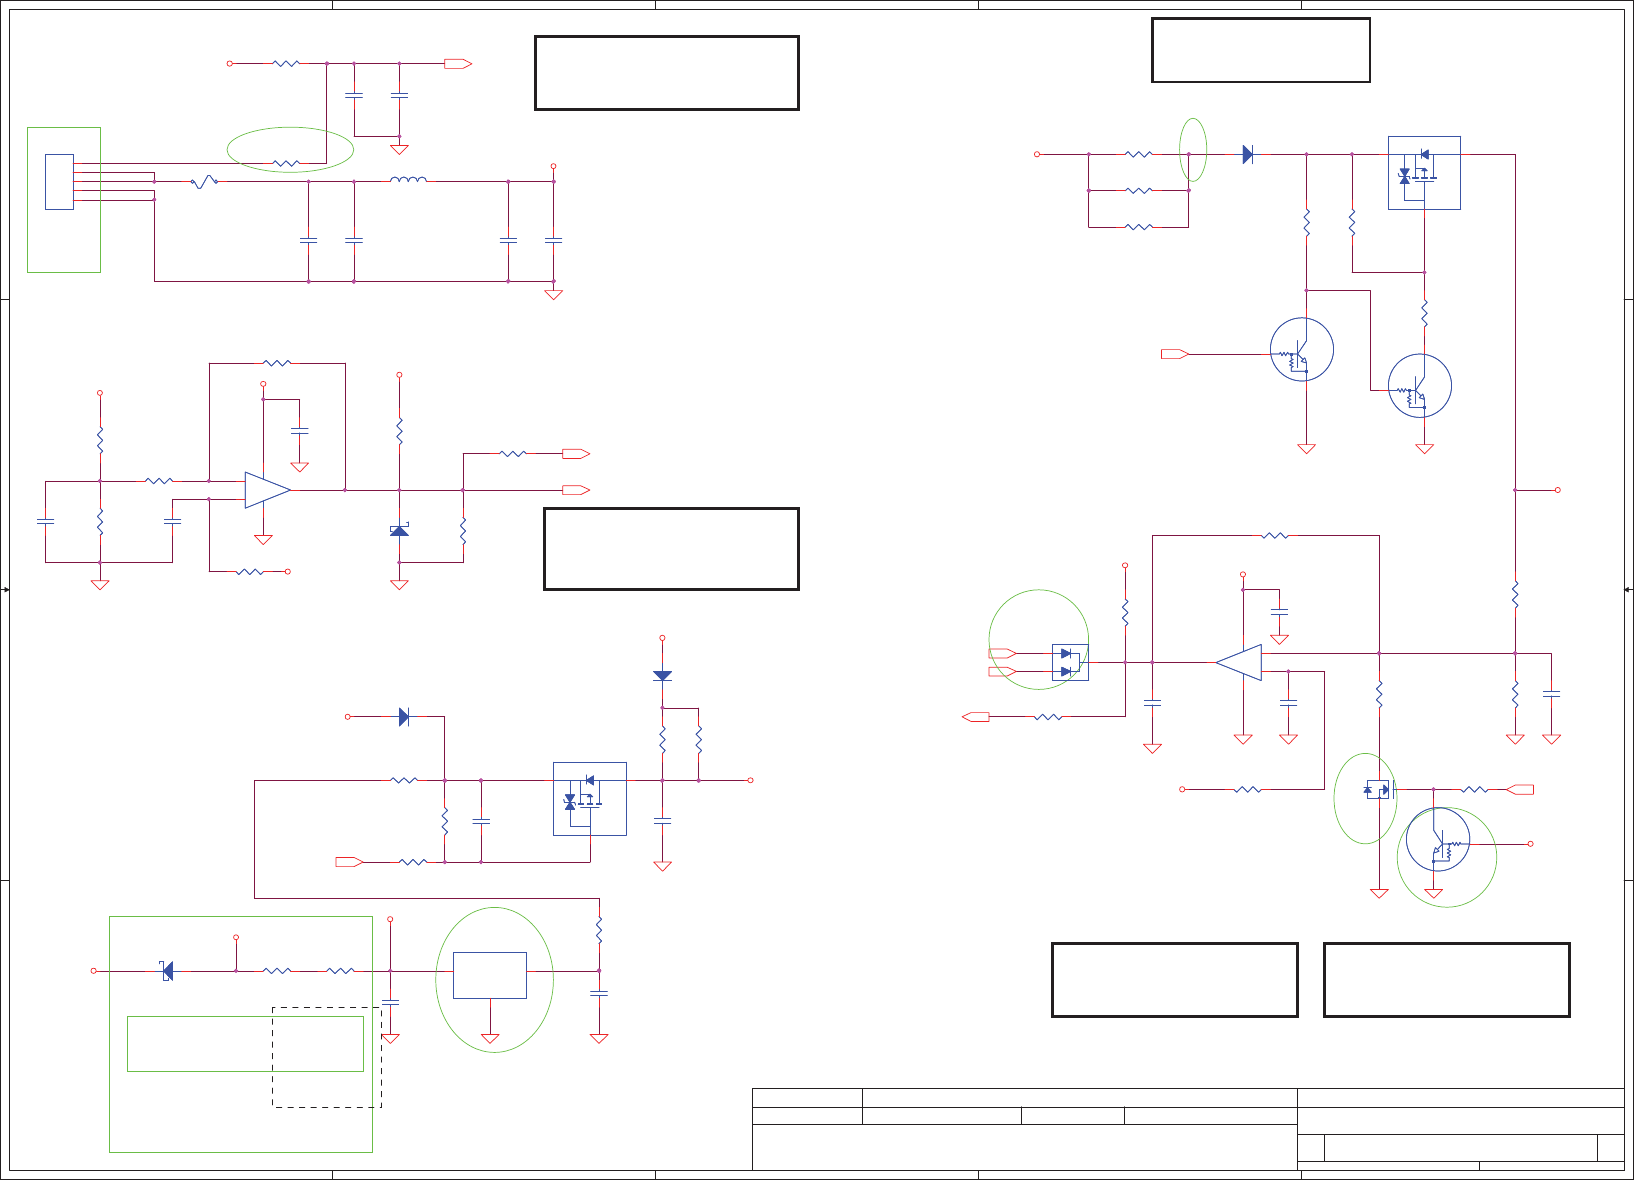Viewport: 1634px width, 1180px height.
Task: Select the bottom resistor of the three parallel resistors
Action: coord(1139,227)
